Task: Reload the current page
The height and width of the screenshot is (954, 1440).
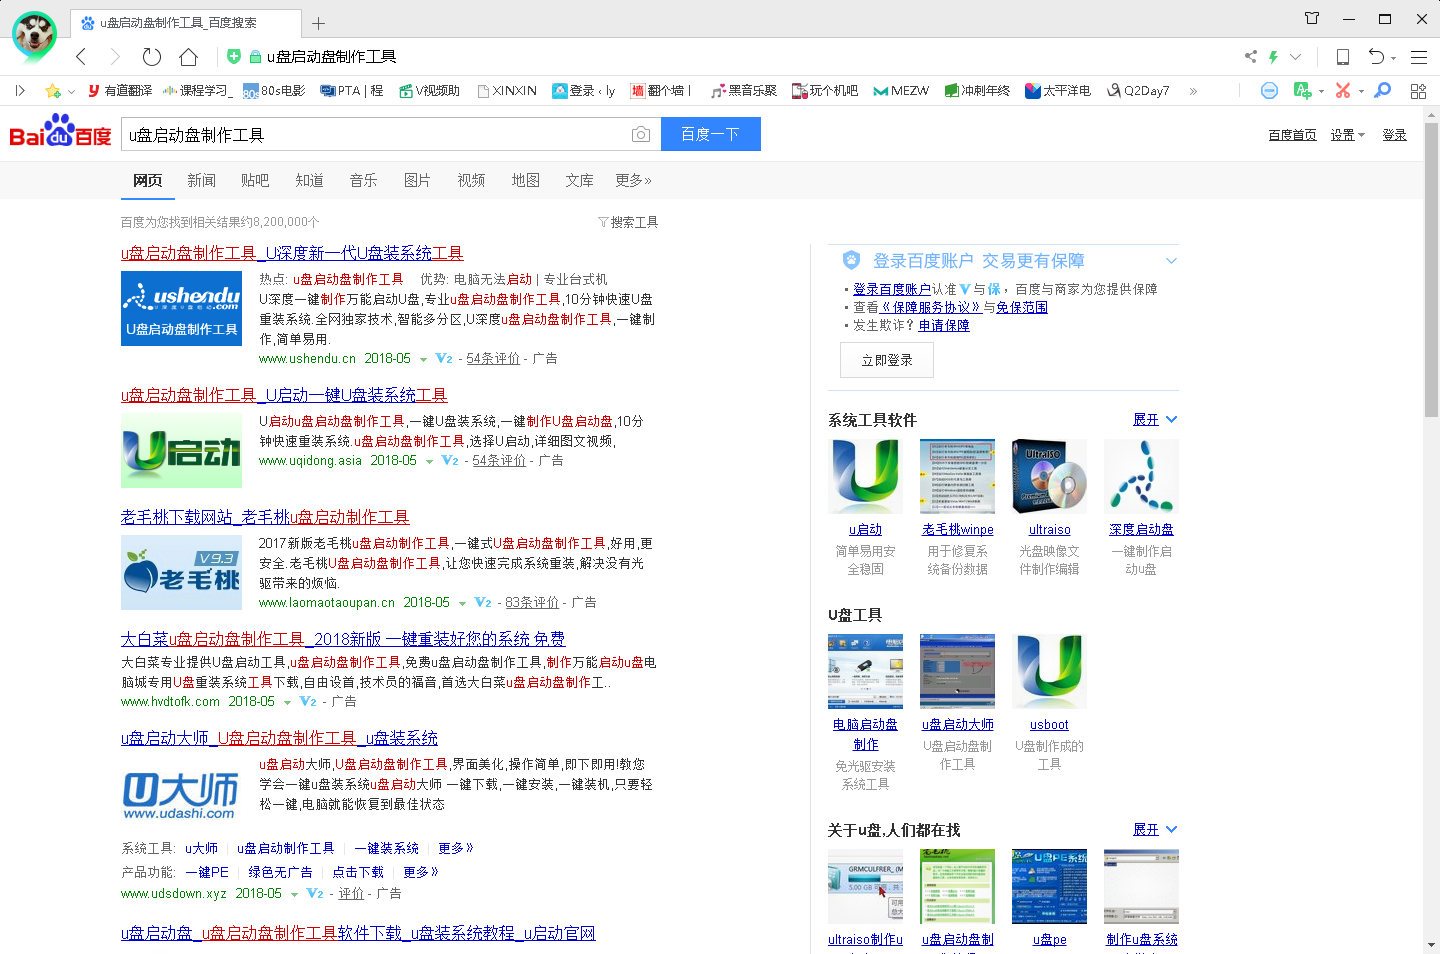Action: coord(152,57)
